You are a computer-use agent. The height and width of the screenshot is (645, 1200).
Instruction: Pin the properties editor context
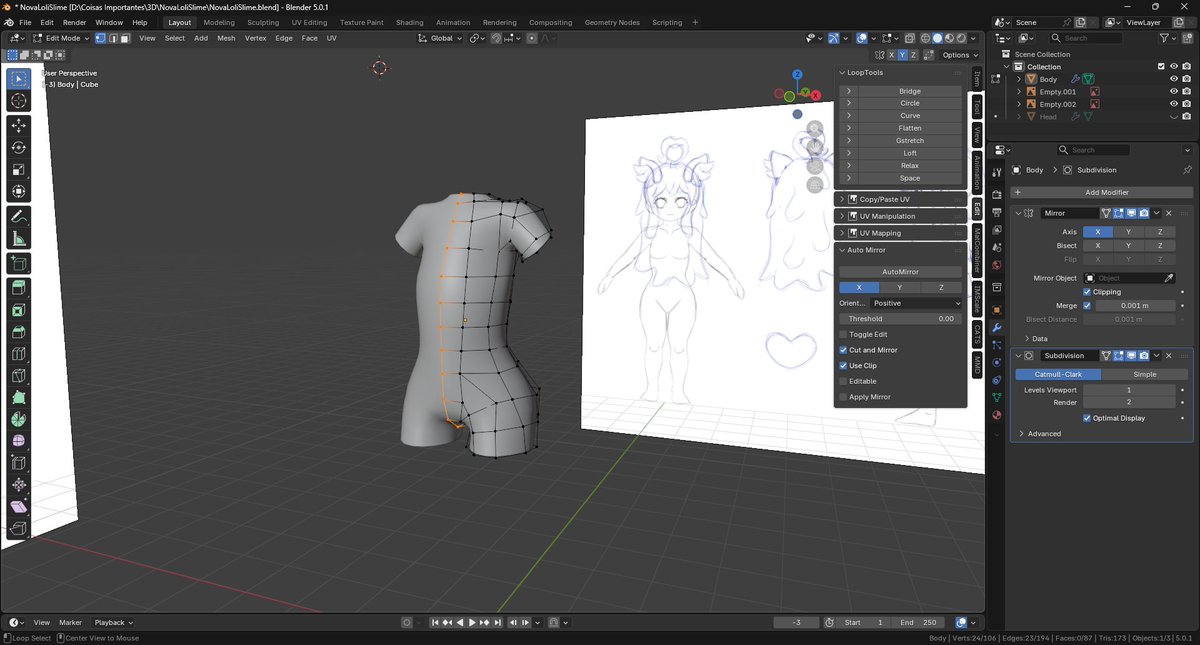coord(1187,170)
